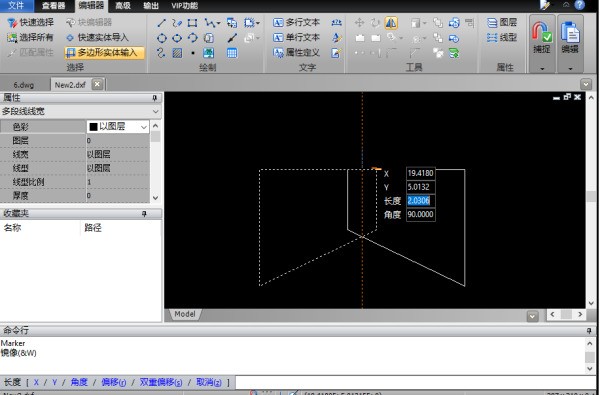Select the freehand sketch pencil tool
The width and height of the screenshot is (600, 395).
177,23
